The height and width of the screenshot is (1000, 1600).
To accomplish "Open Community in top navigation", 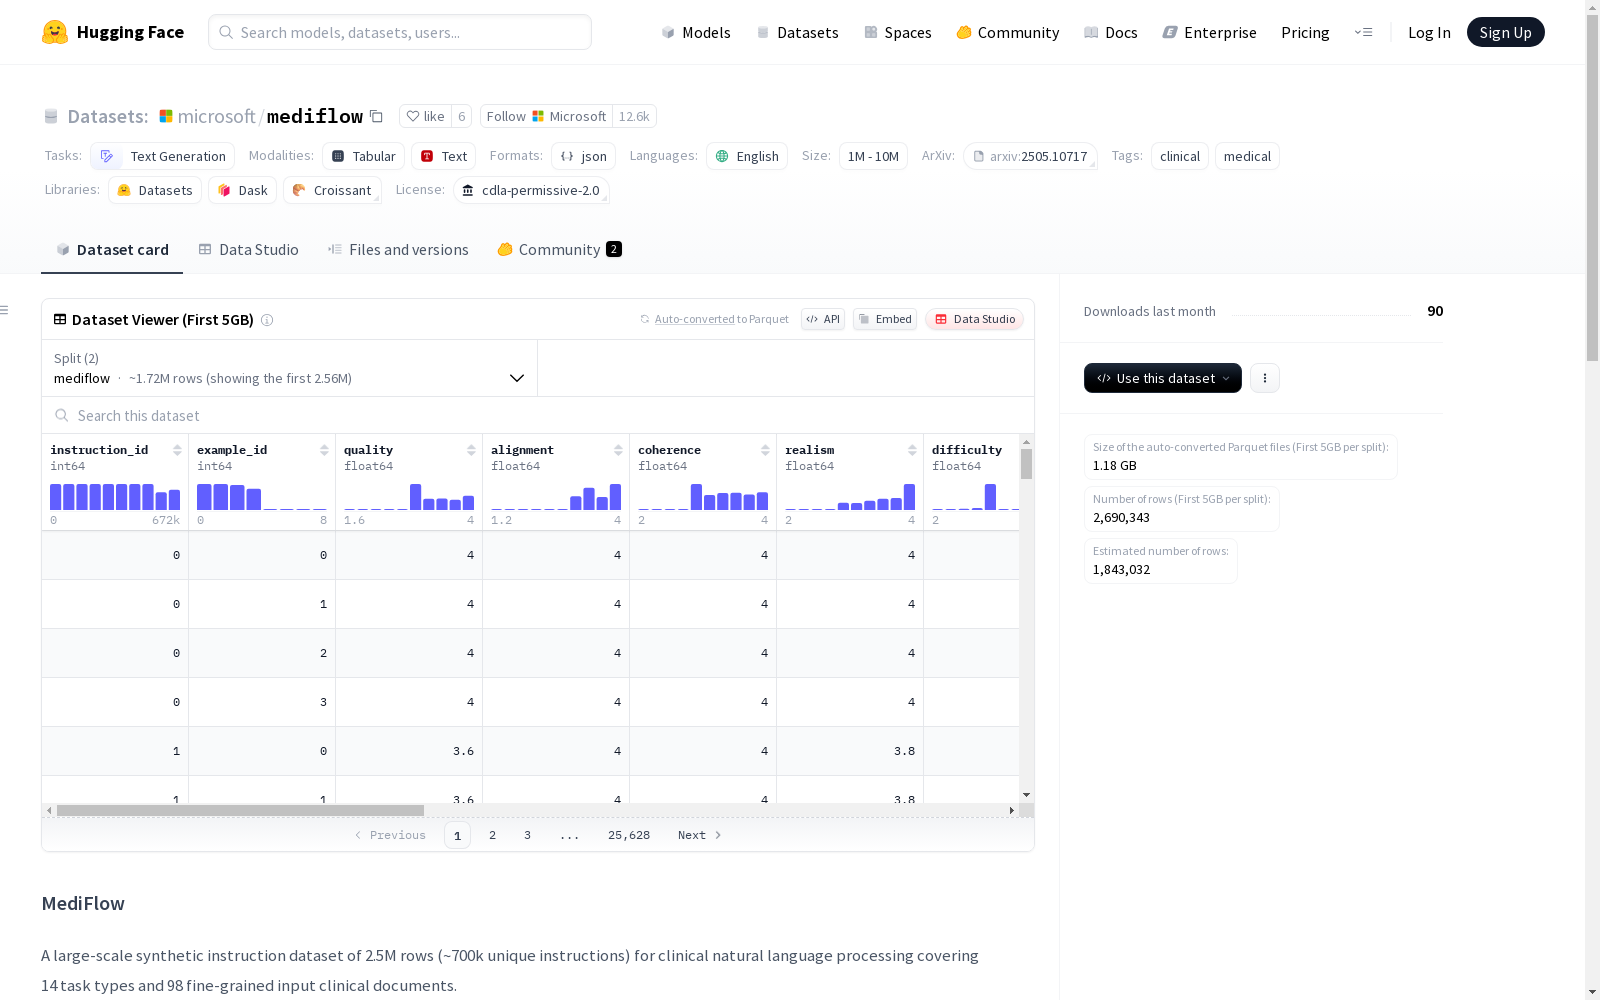I will [1008, 32].
